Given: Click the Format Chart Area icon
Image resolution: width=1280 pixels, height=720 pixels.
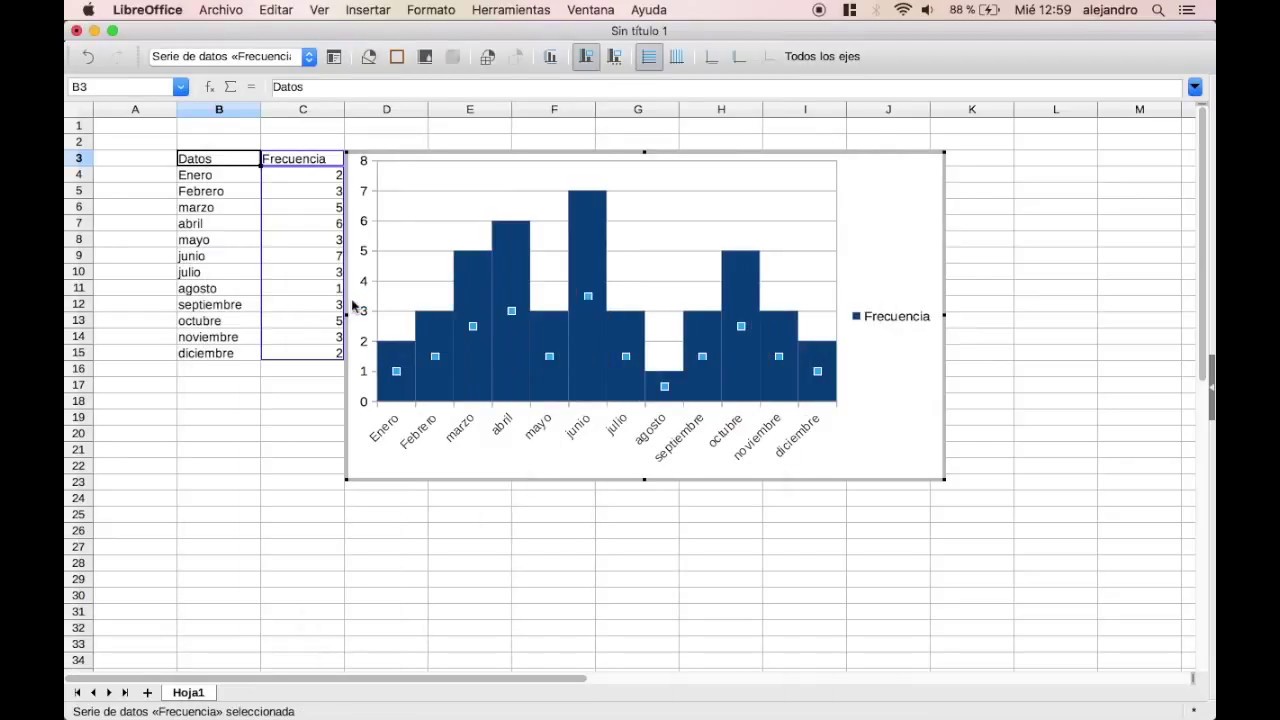Looking at the screenshot, I should [397, 57].
